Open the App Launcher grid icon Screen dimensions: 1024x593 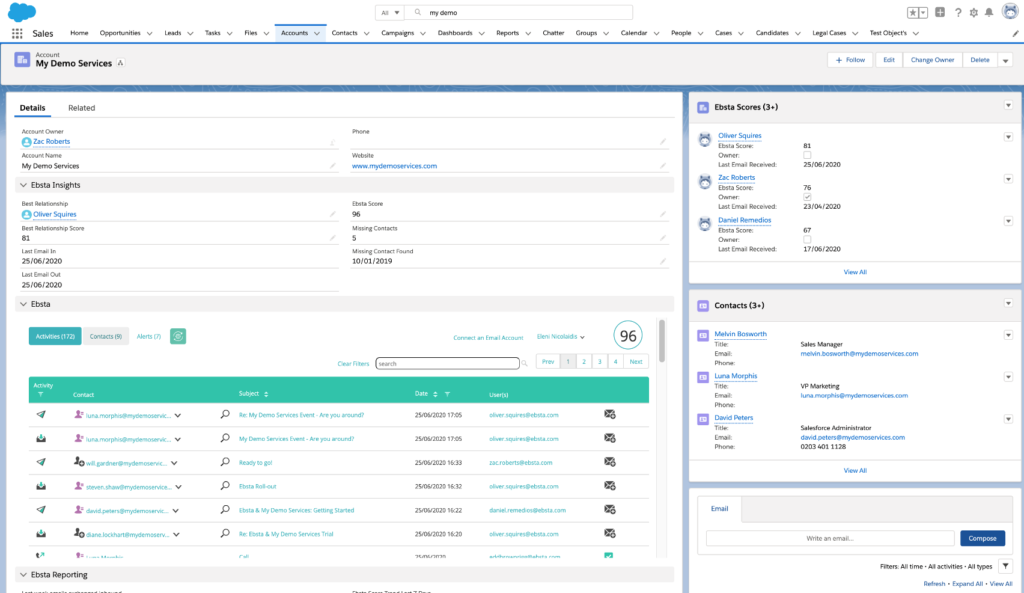point(17,33)
